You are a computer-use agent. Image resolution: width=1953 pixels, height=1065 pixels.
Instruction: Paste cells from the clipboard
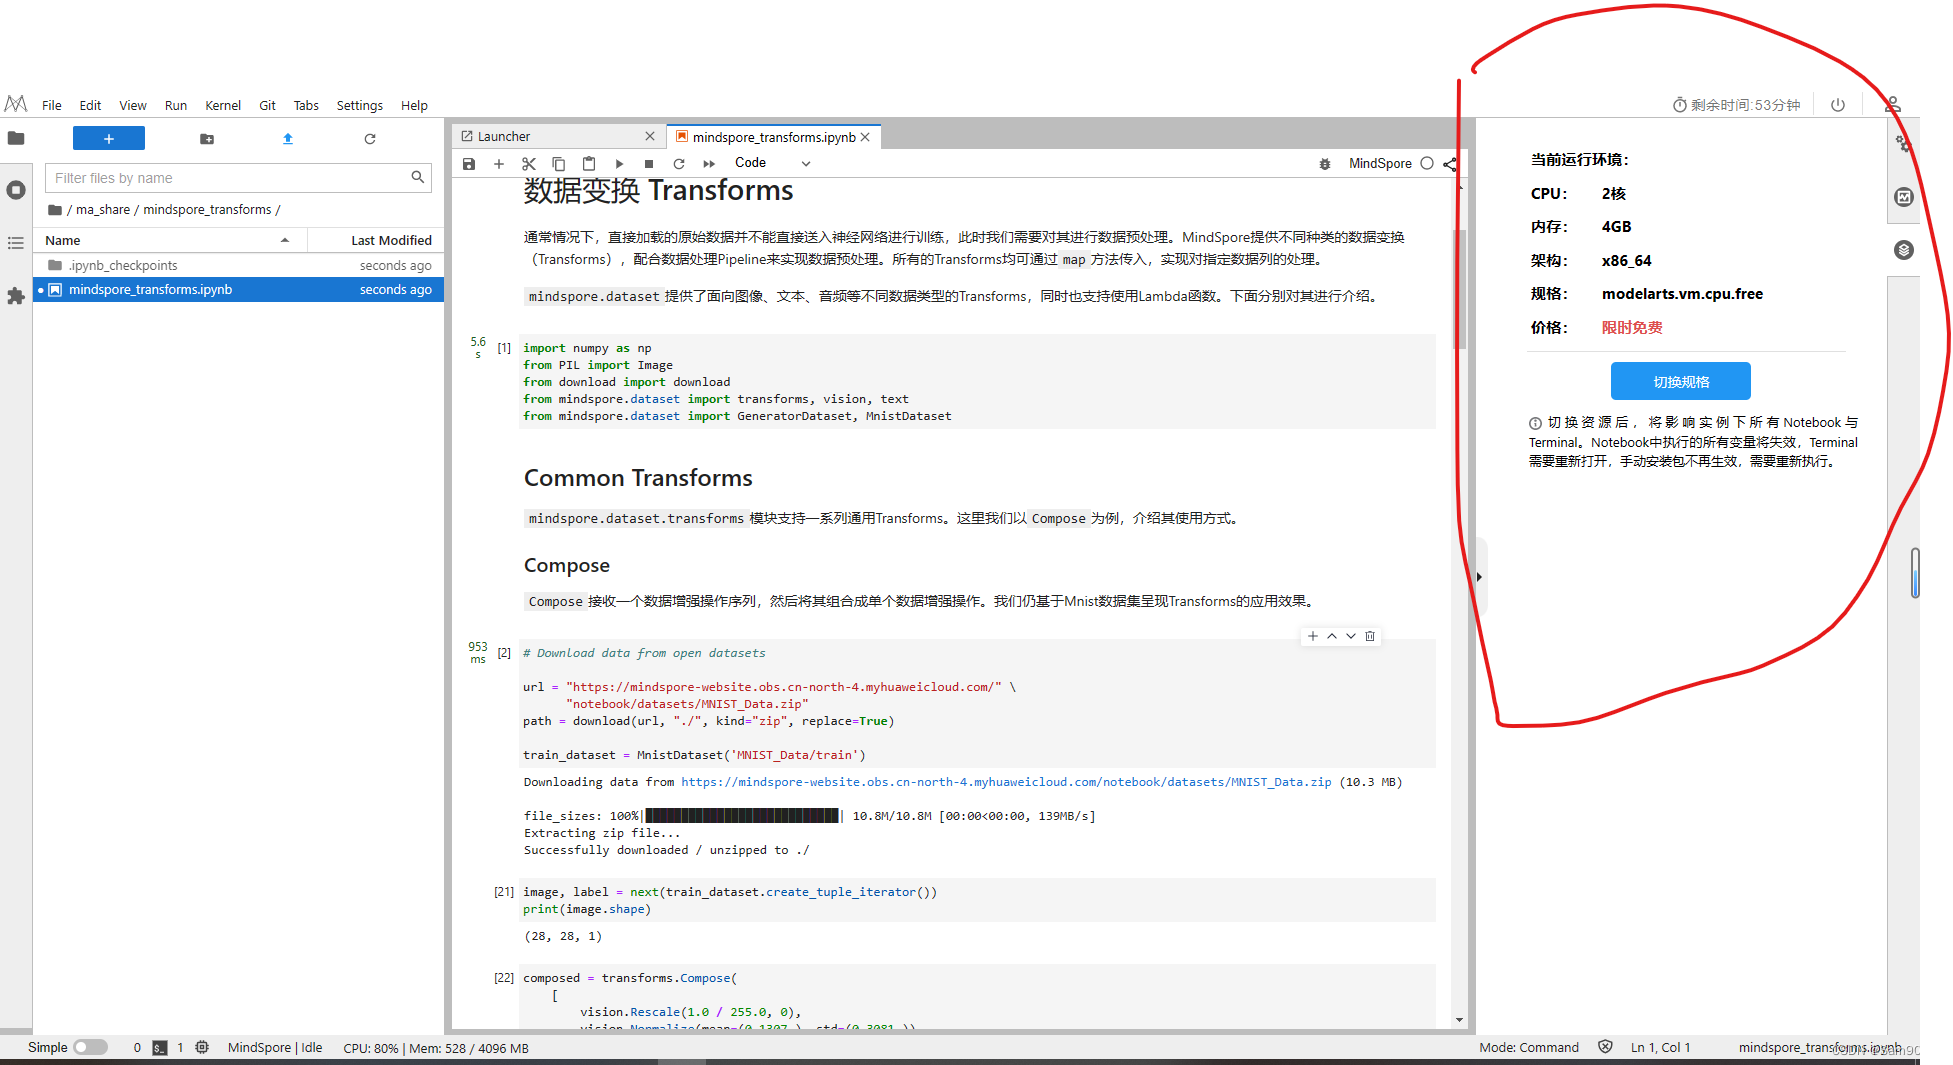coord(589,163)
